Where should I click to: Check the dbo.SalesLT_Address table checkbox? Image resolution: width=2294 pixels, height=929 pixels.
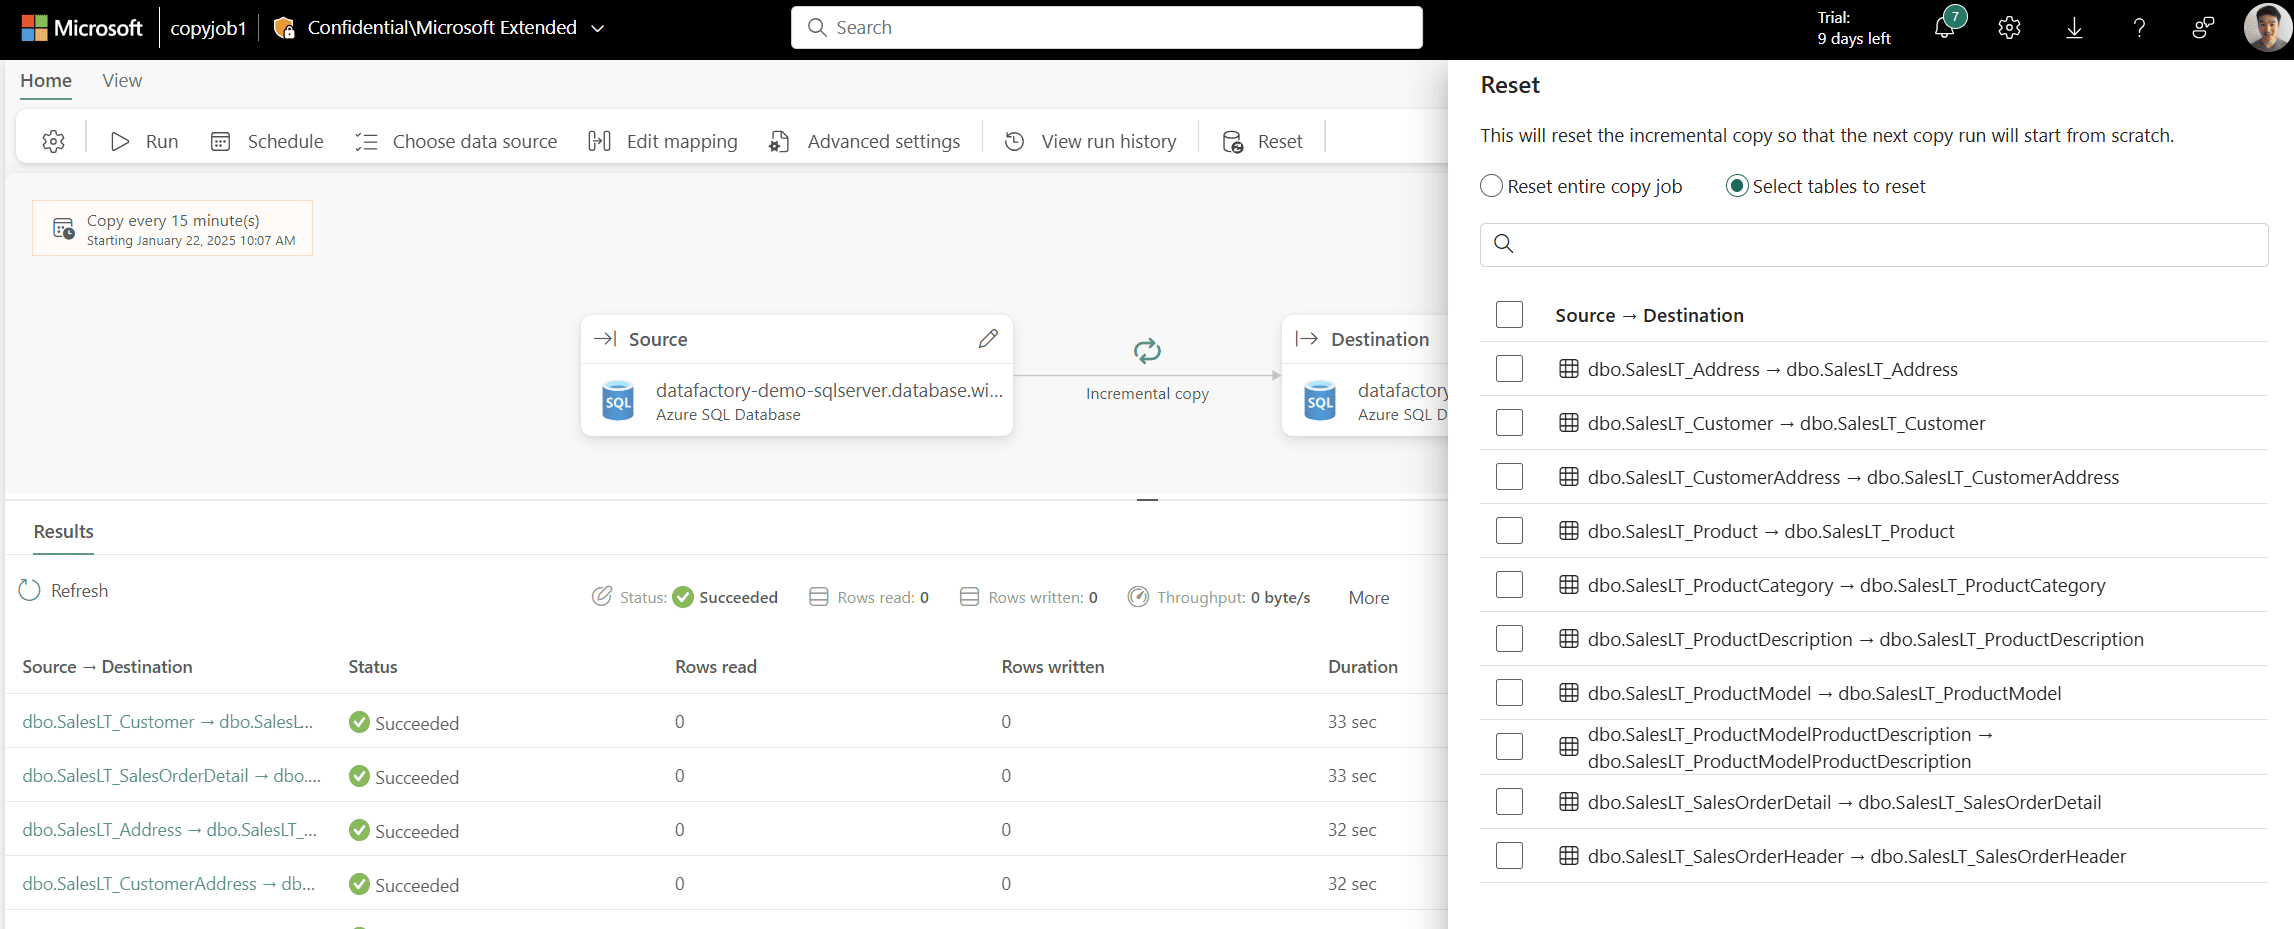click(x=1509, y=369)
